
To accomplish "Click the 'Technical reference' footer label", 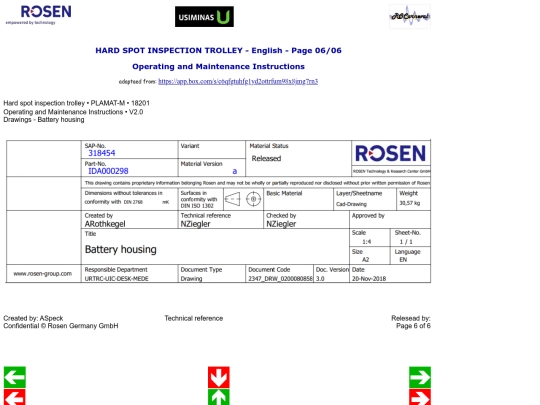I will pyautogui.click(x=194, y=318).
